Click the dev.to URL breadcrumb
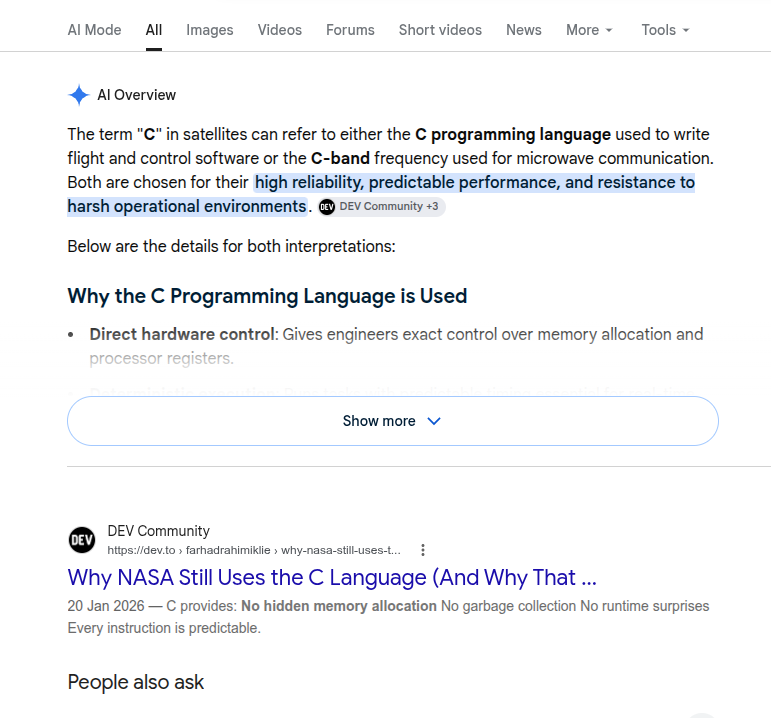 [254, 550]
